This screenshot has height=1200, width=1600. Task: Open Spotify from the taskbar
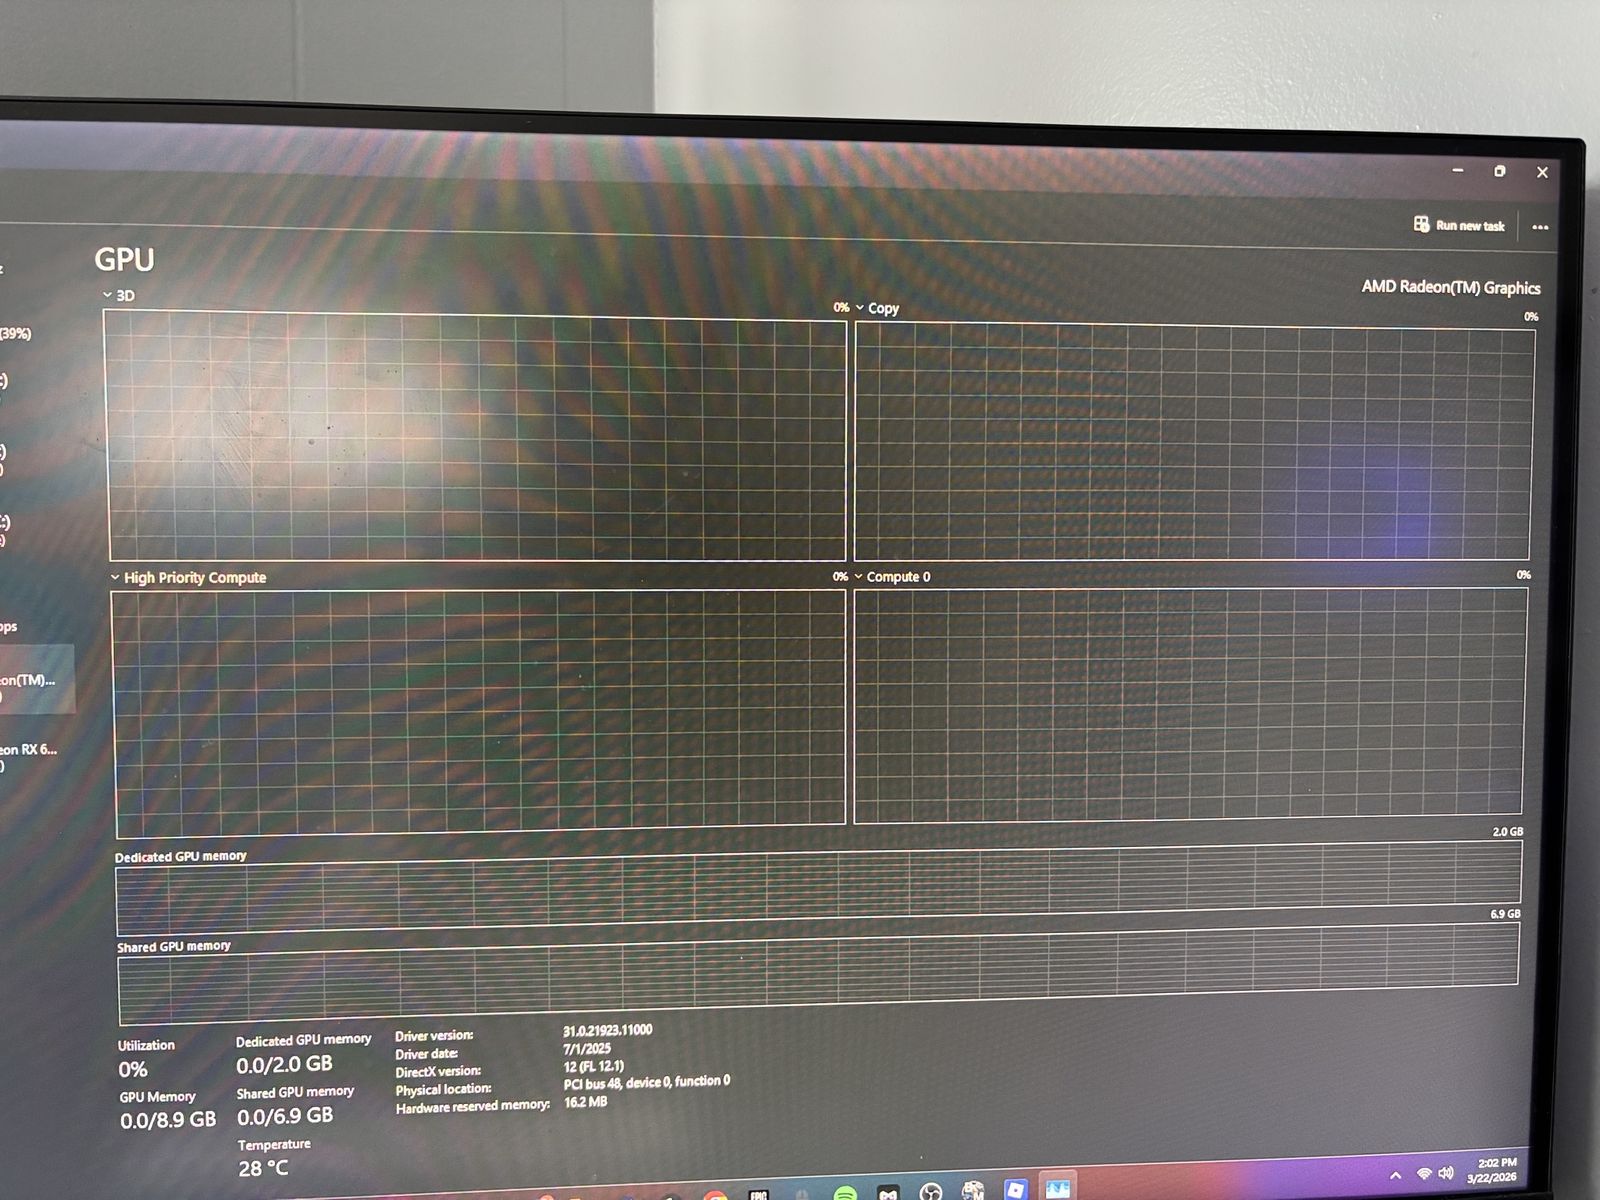[845, 1192]
